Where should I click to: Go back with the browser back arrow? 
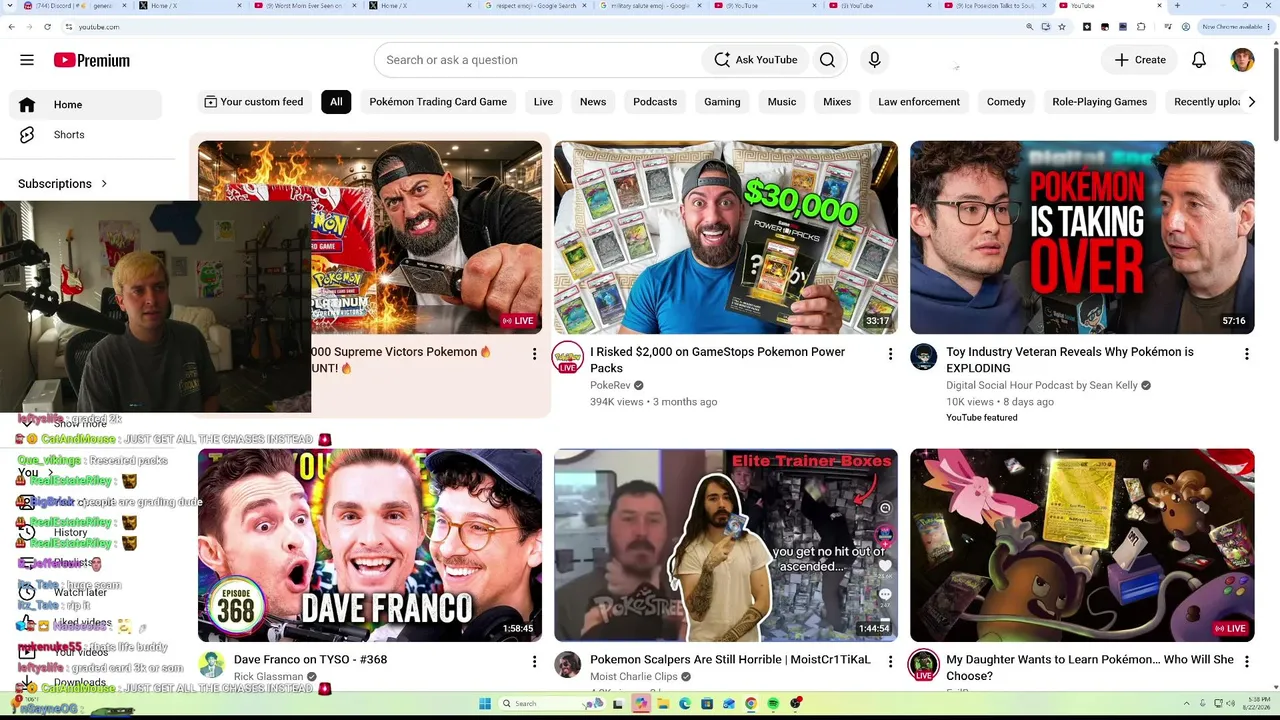(x=11, y=27)
